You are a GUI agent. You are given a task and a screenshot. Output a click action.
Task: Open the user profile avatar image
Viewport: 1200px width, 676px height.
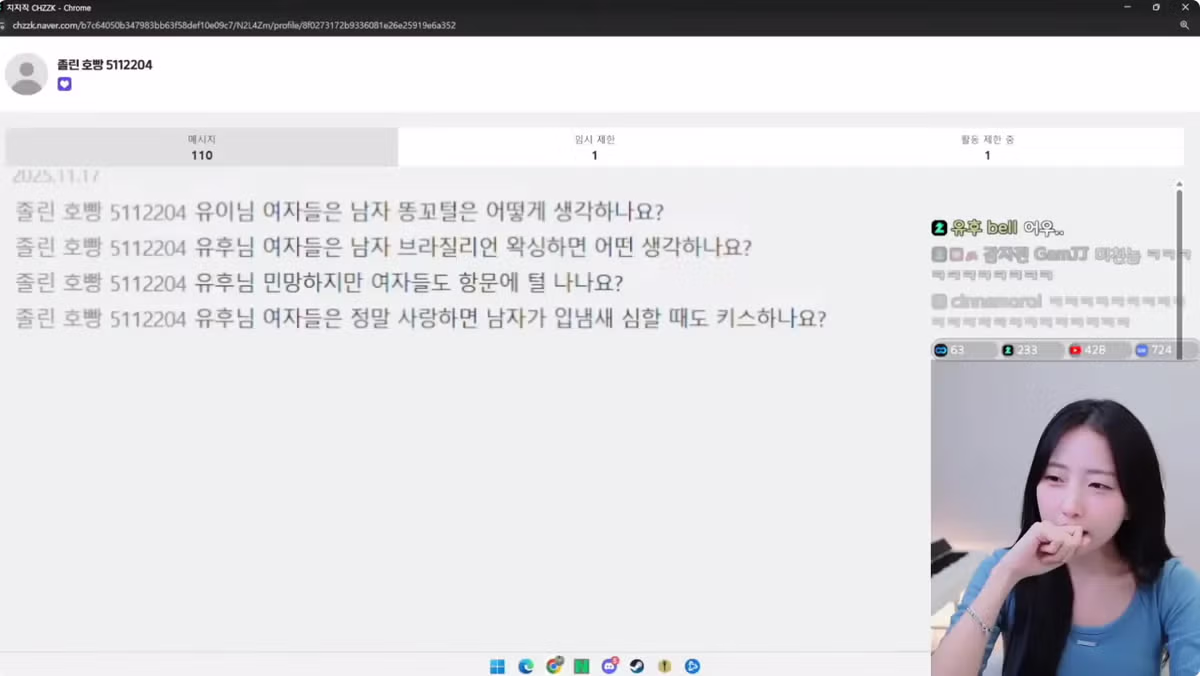27,73
